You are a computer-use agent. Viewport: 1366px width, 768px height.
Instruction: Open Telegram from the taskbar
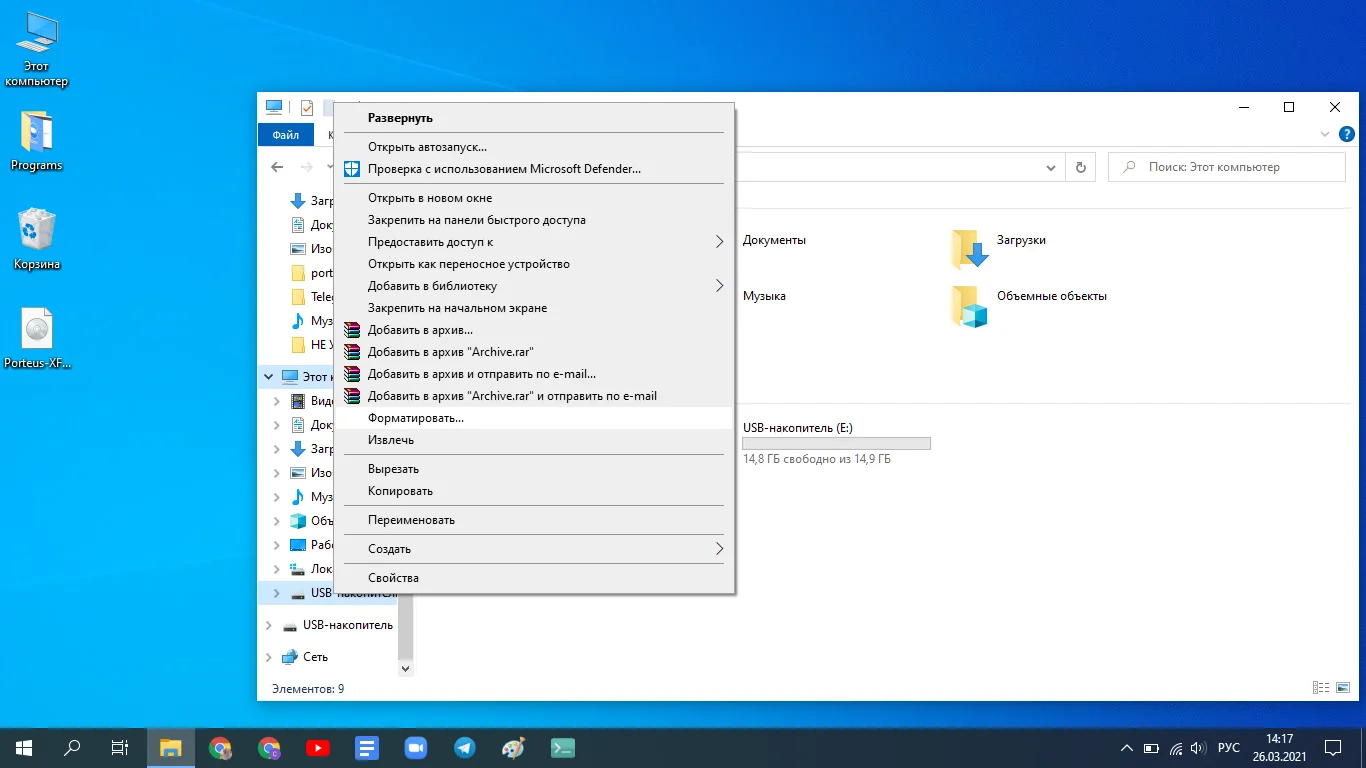464,747
